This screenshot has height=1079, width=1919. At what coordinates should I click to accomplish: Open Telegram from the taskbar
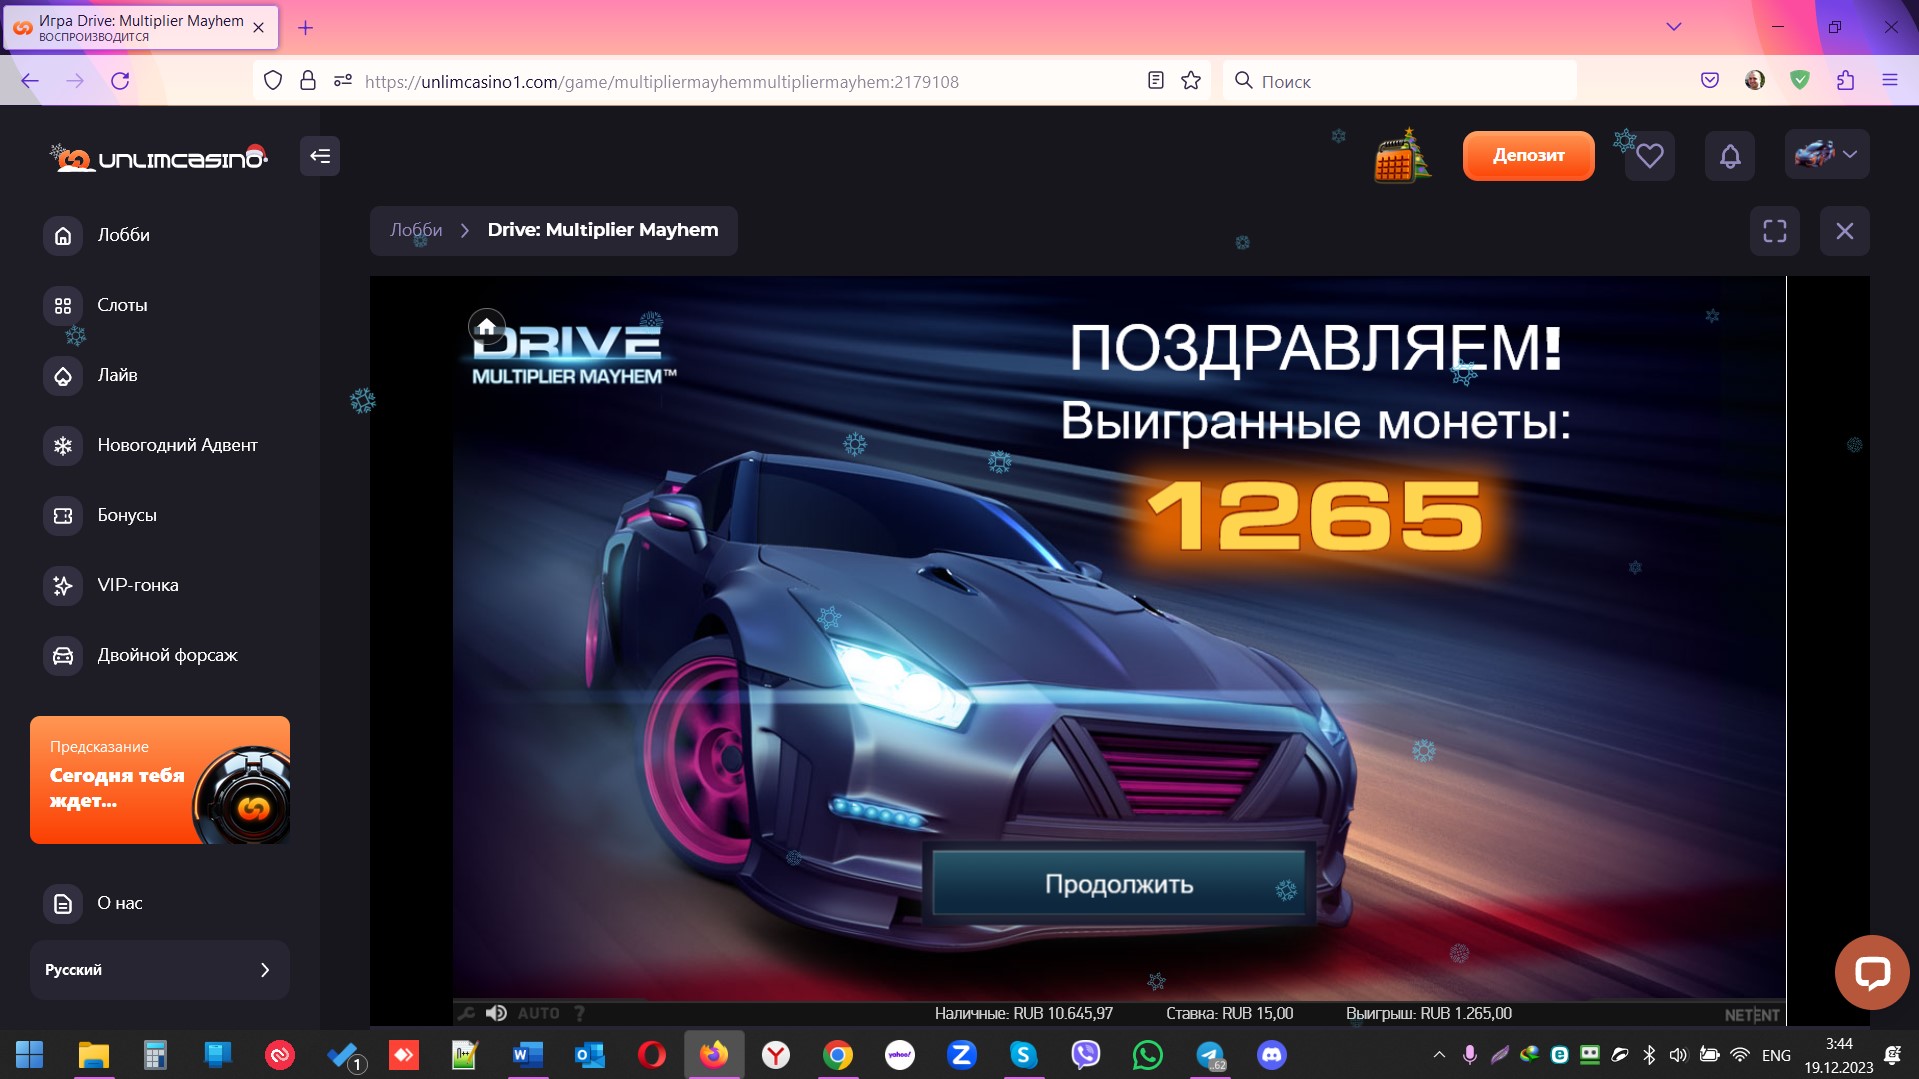click(1210, 1055)
